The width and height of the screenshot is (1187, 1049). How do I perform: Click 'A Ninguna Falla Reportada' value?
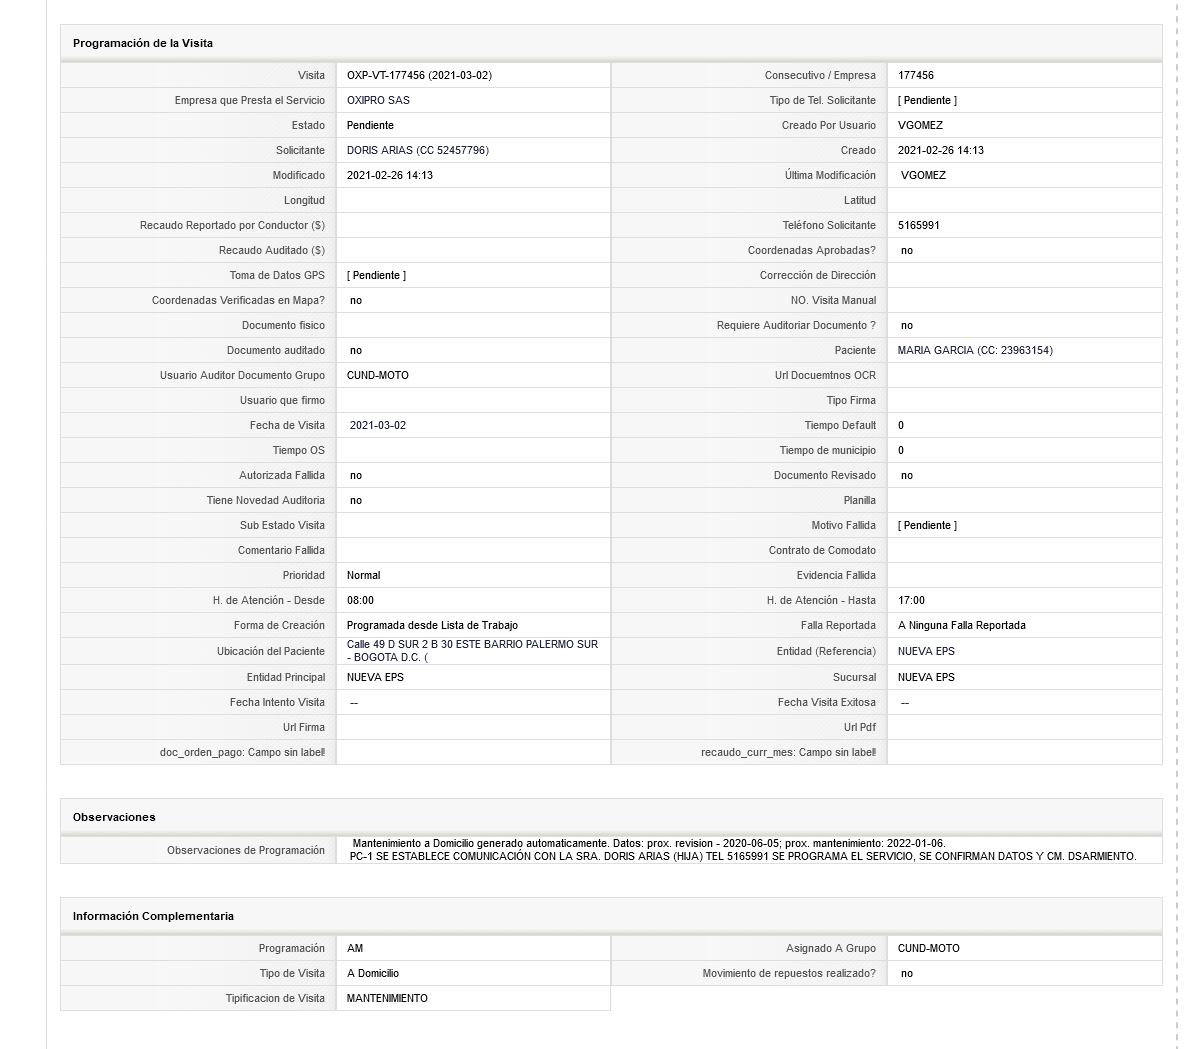(962, 625)
